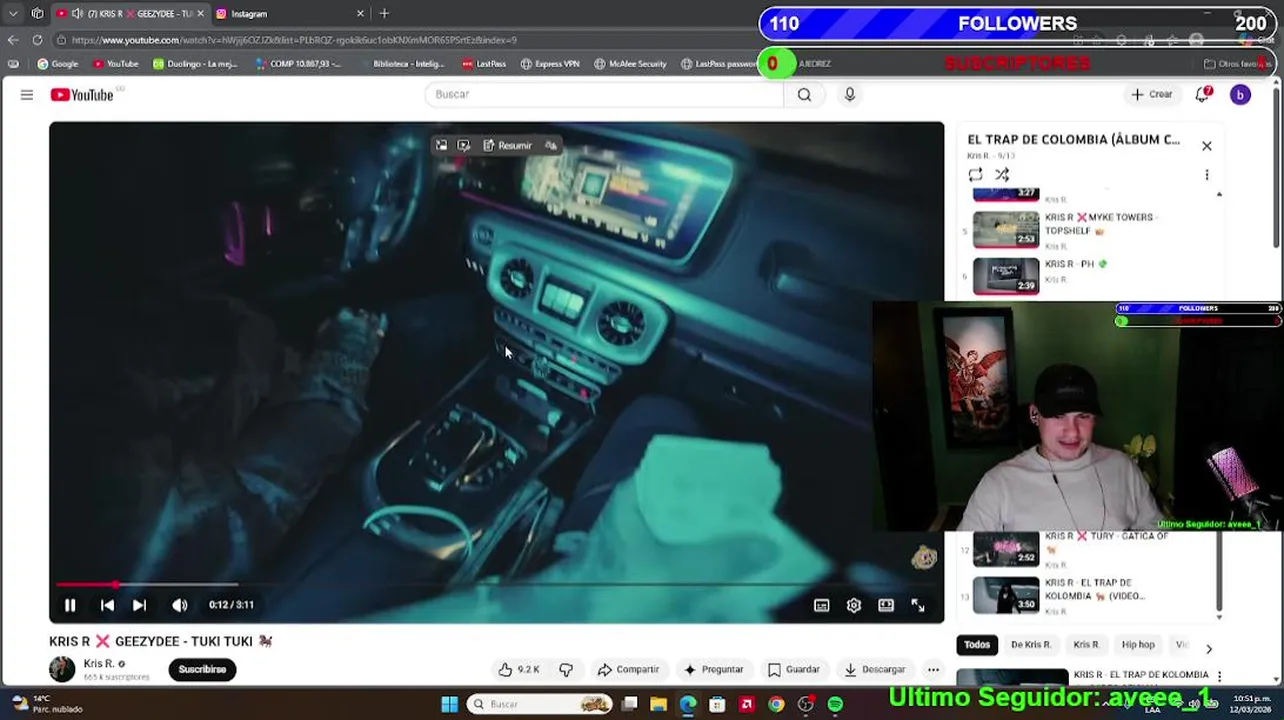Focus the YouTube Buscar search field
The height and width of the screenshot is (720, 1284).
click(x=605, y=94)
